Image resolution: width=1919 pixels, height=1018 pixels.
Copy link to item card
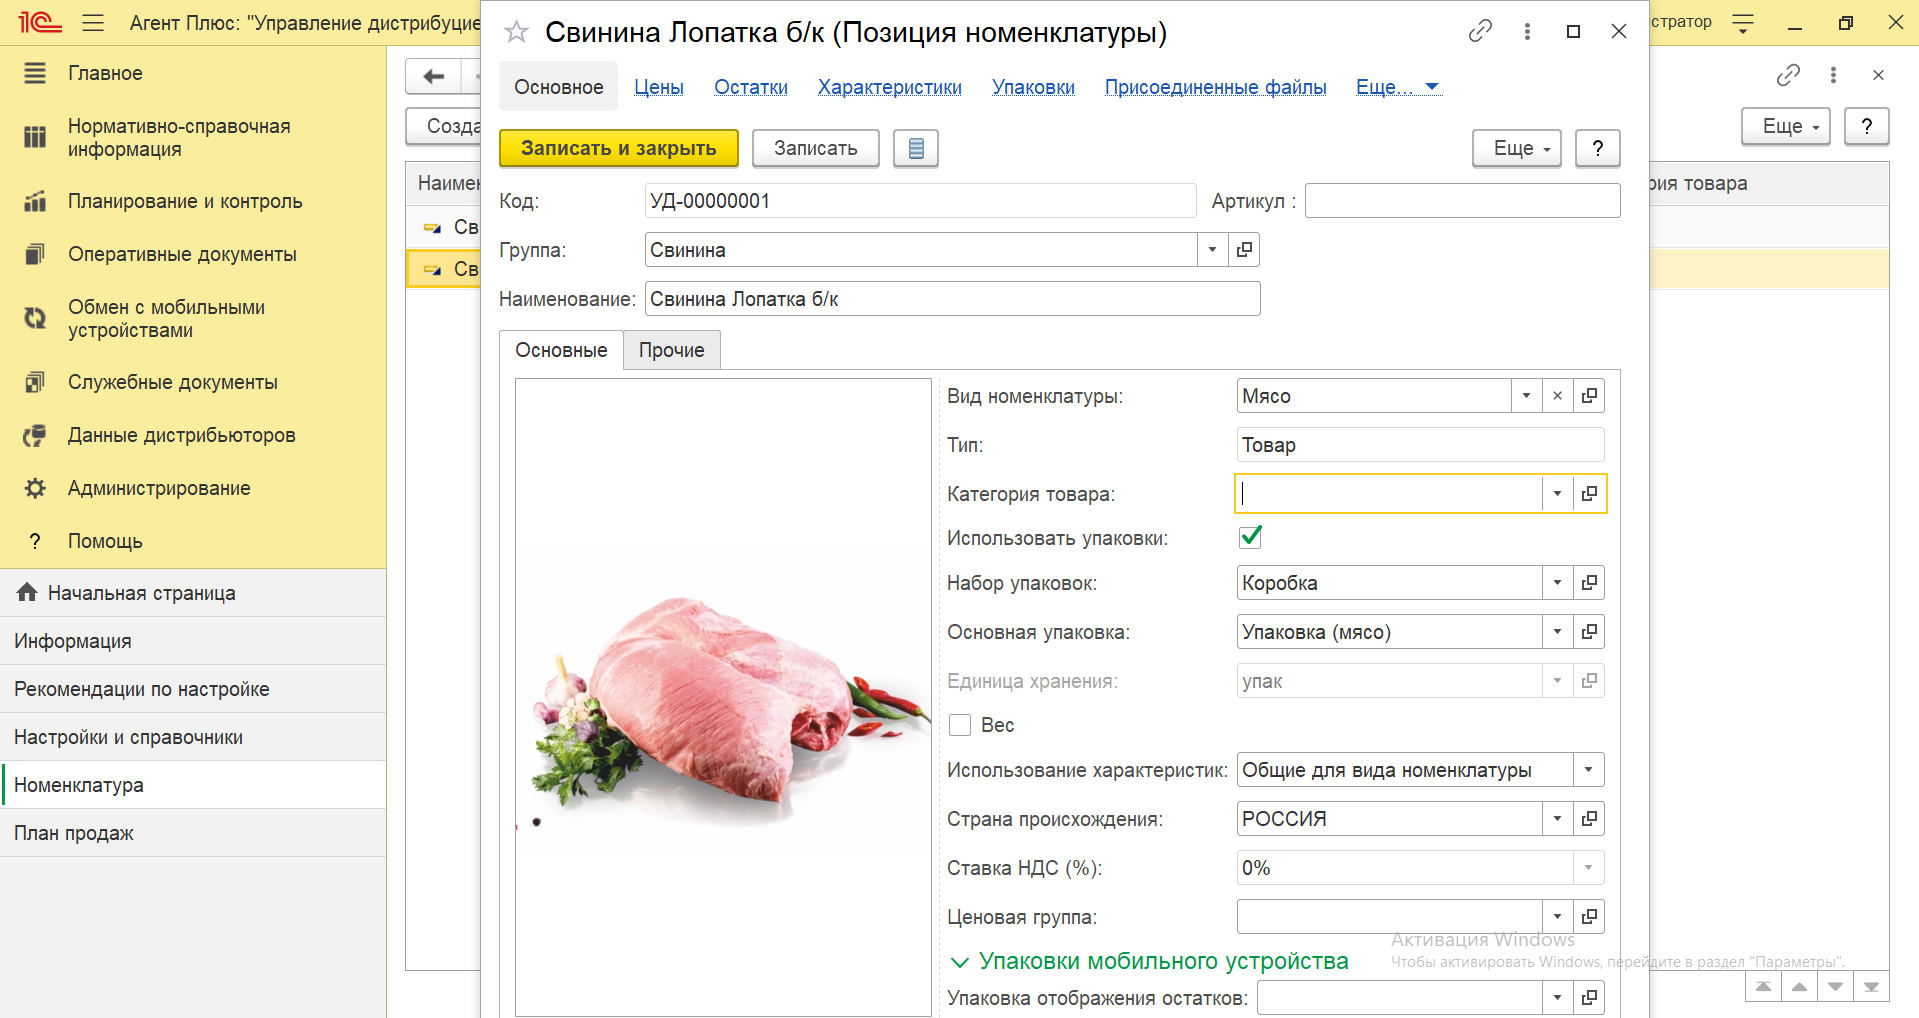(1480, 31)
